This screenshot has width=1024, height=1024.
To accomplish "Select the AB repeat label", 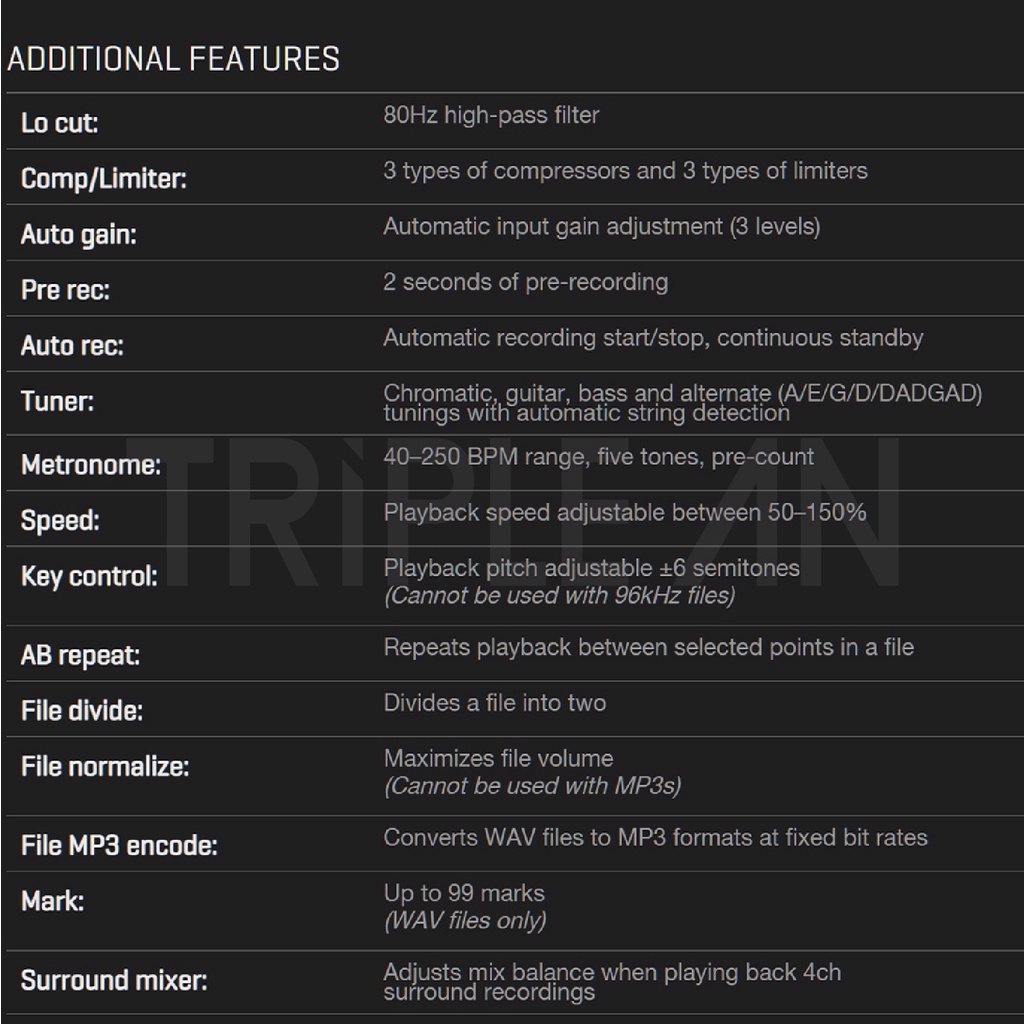I will (80, 655).
